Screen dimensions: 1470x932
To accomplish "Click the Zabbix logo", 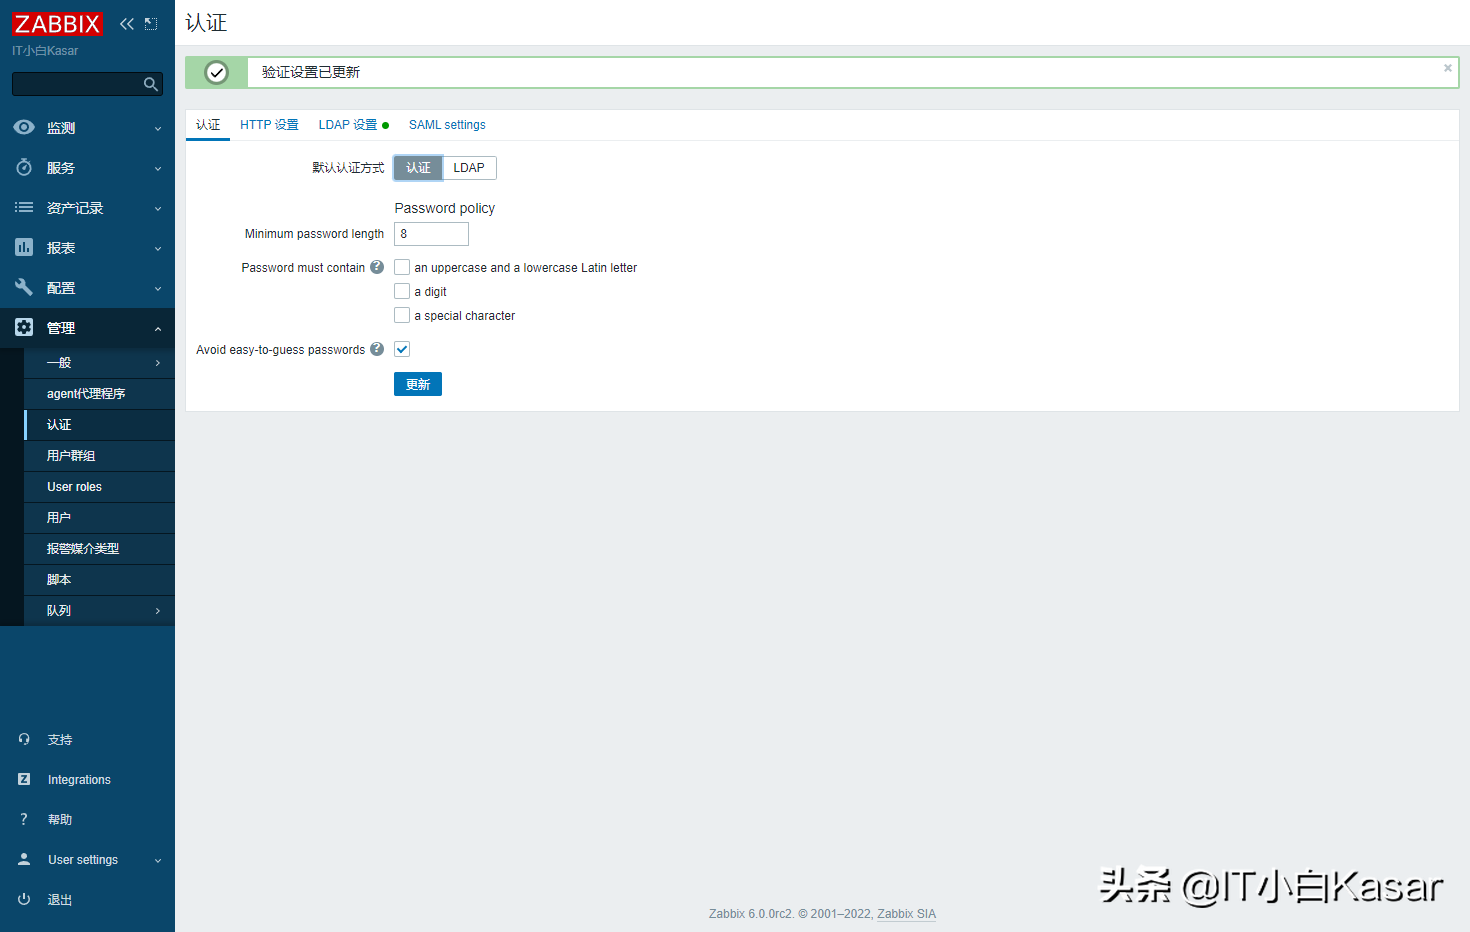I will [57, 23].
